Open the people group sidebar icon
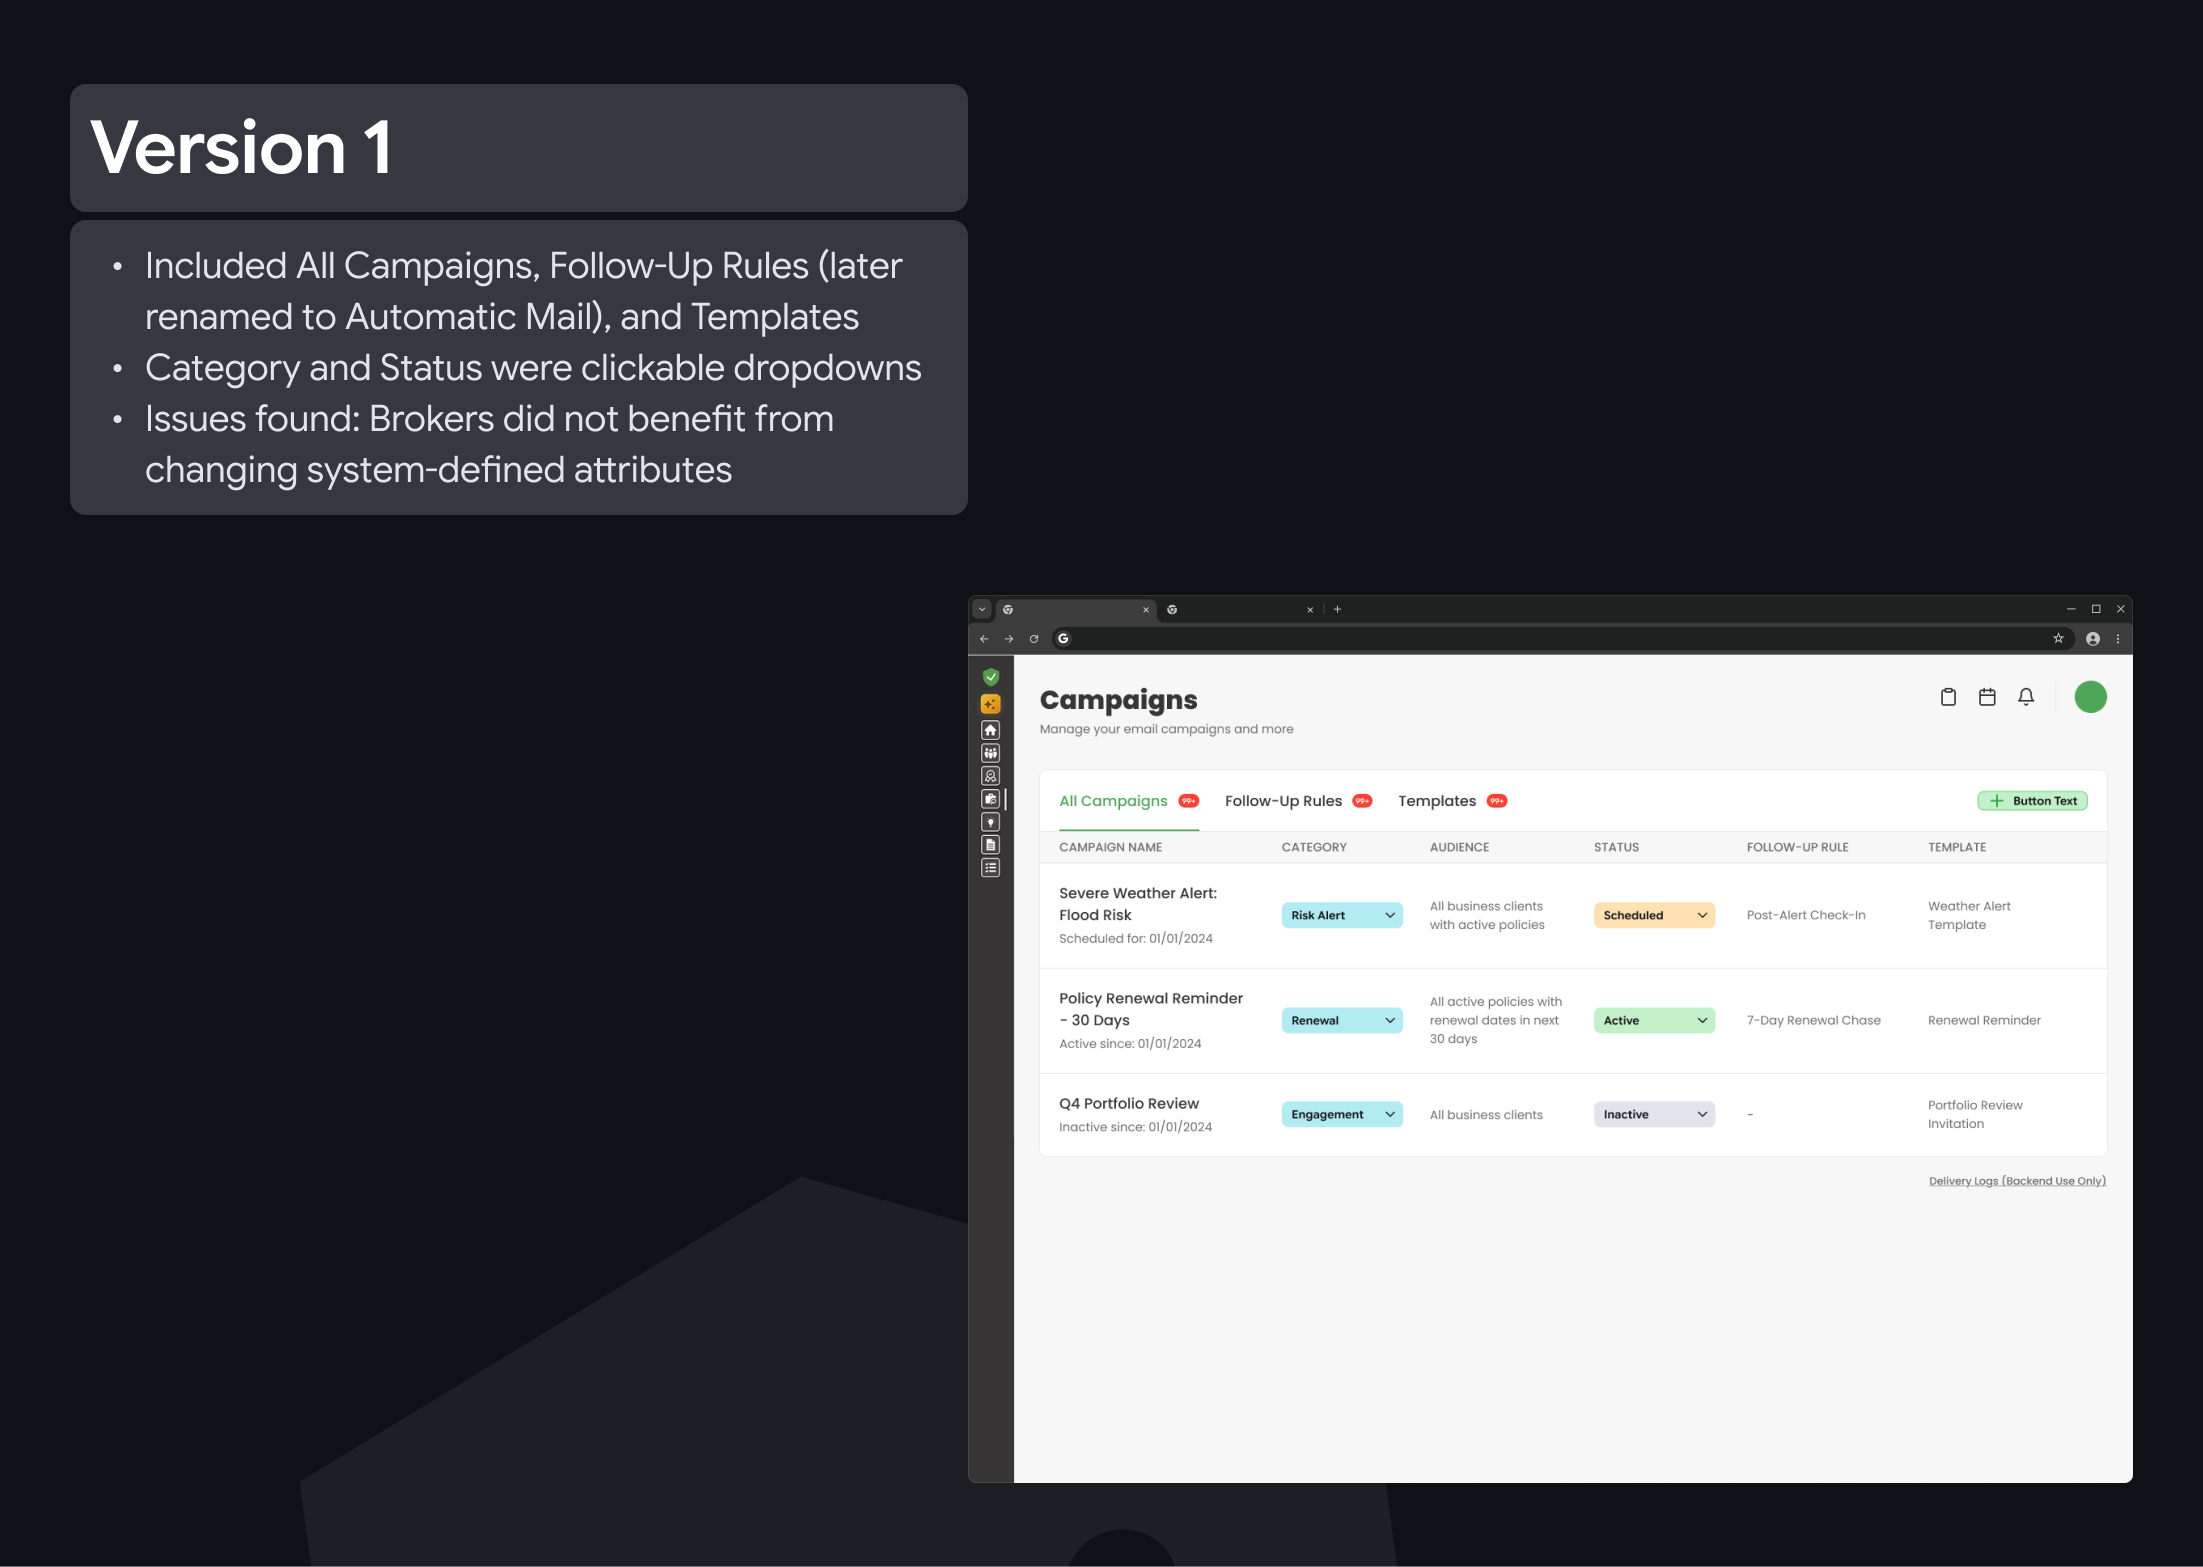Image resolution: width=2203 pixels, height=1567 pixels. [x=990, y=753]
